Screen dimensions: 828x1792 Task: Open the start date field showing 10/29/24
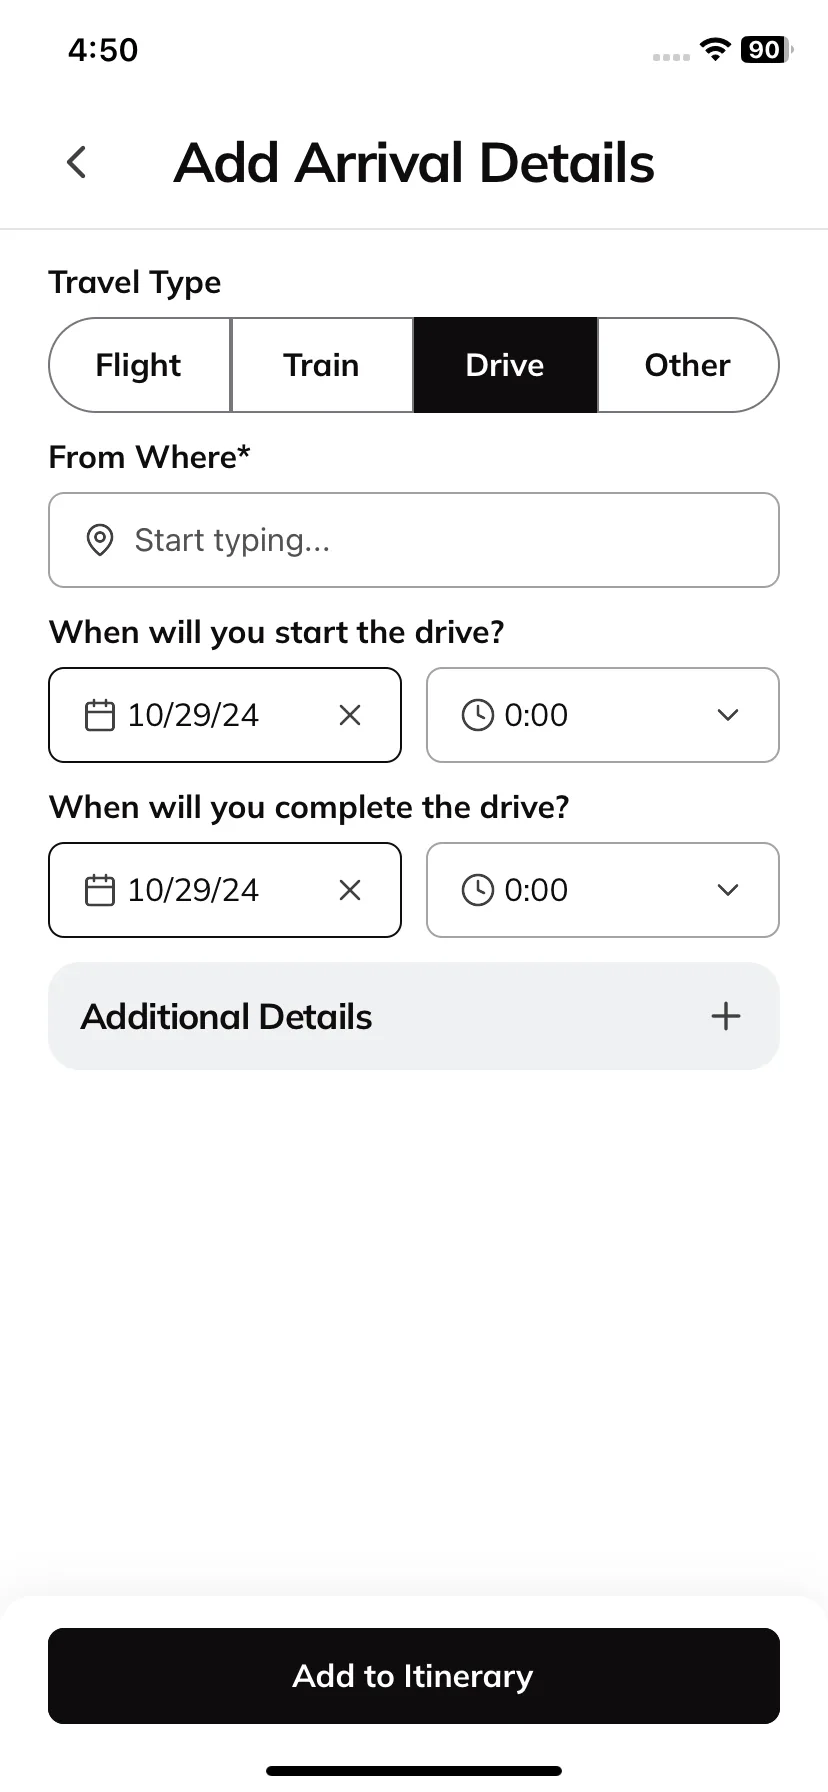(225, 715)
